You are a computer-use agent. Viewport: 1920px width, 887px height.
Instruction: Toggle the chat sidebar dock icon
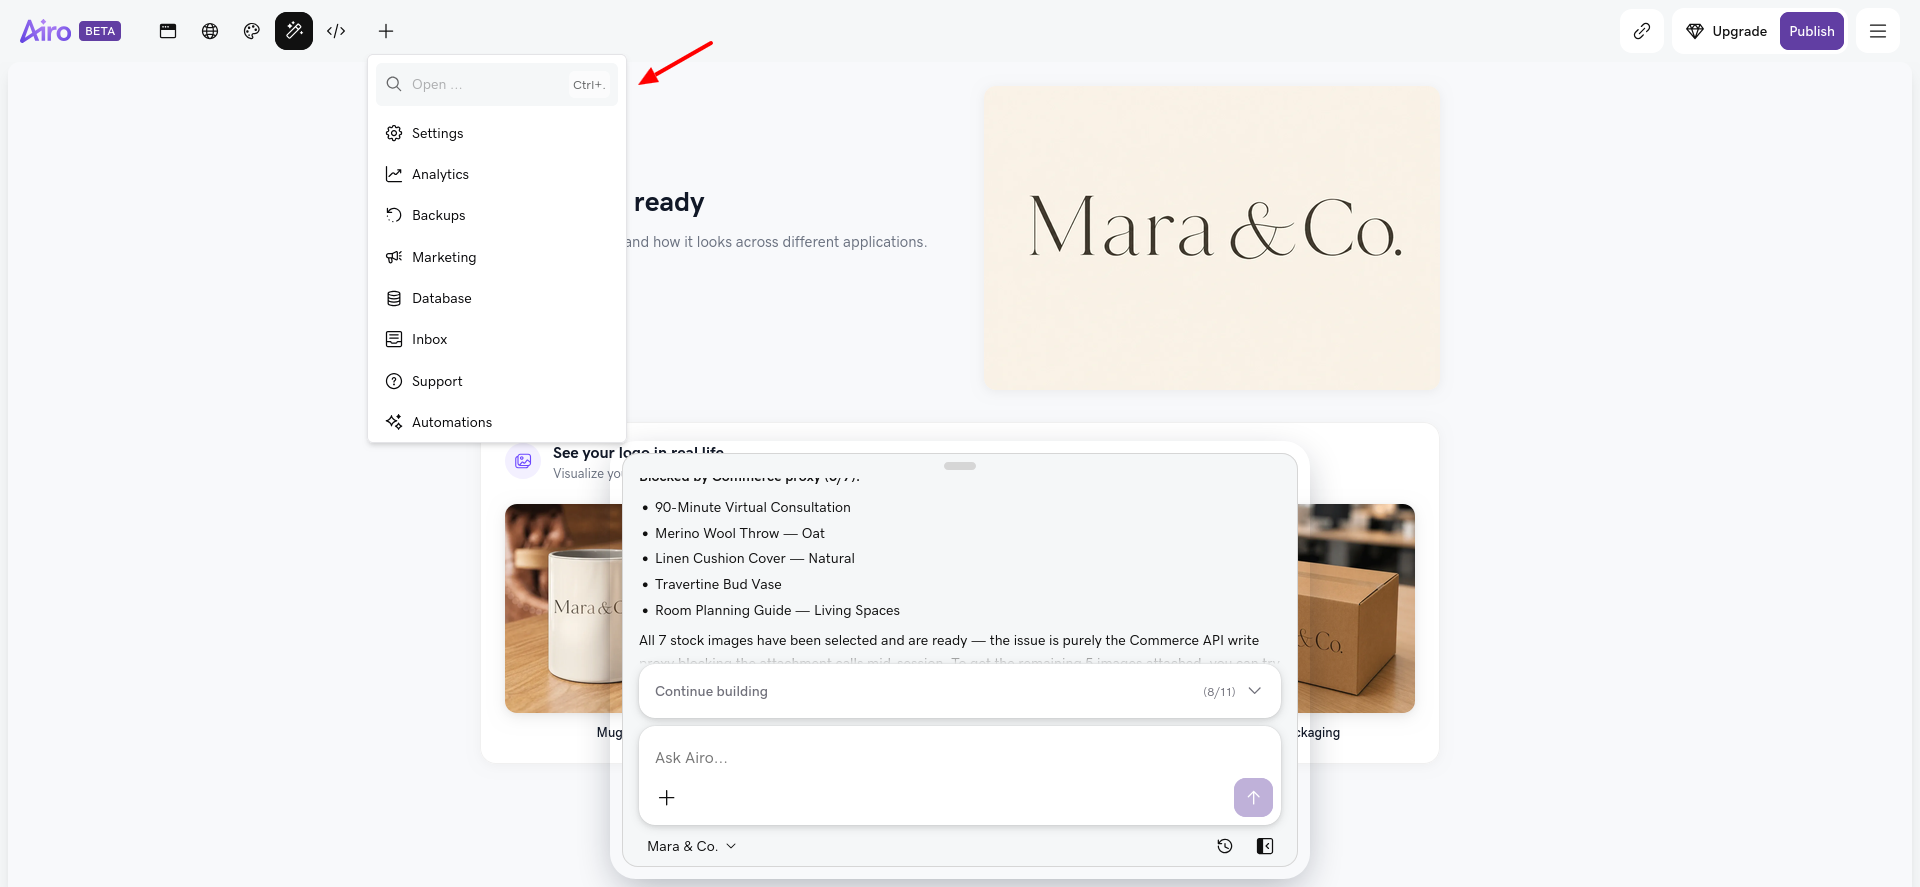[1265, 846]
